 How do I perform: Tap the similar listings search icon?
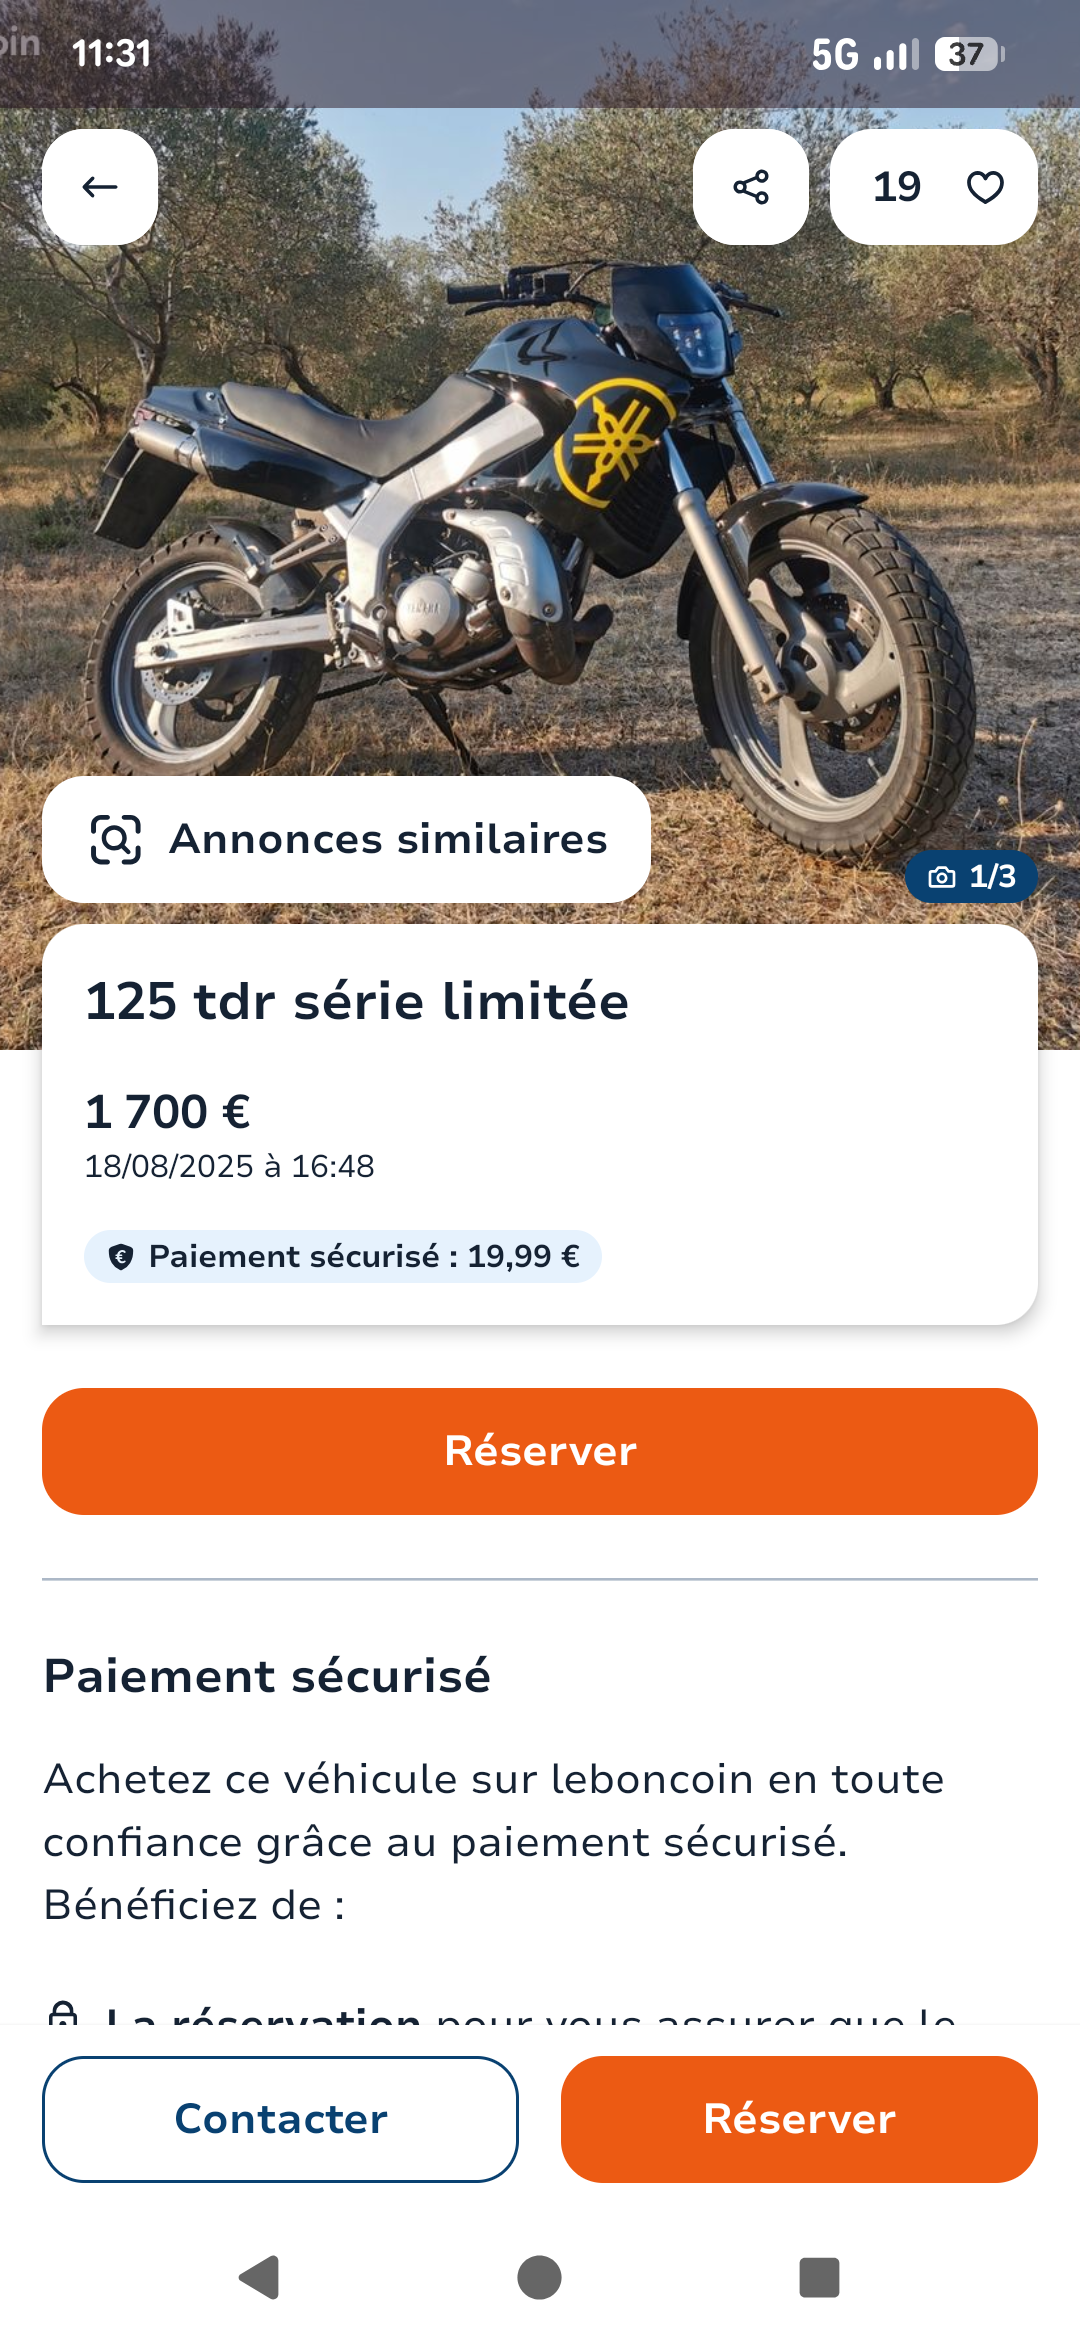click(x=116, y=839)
